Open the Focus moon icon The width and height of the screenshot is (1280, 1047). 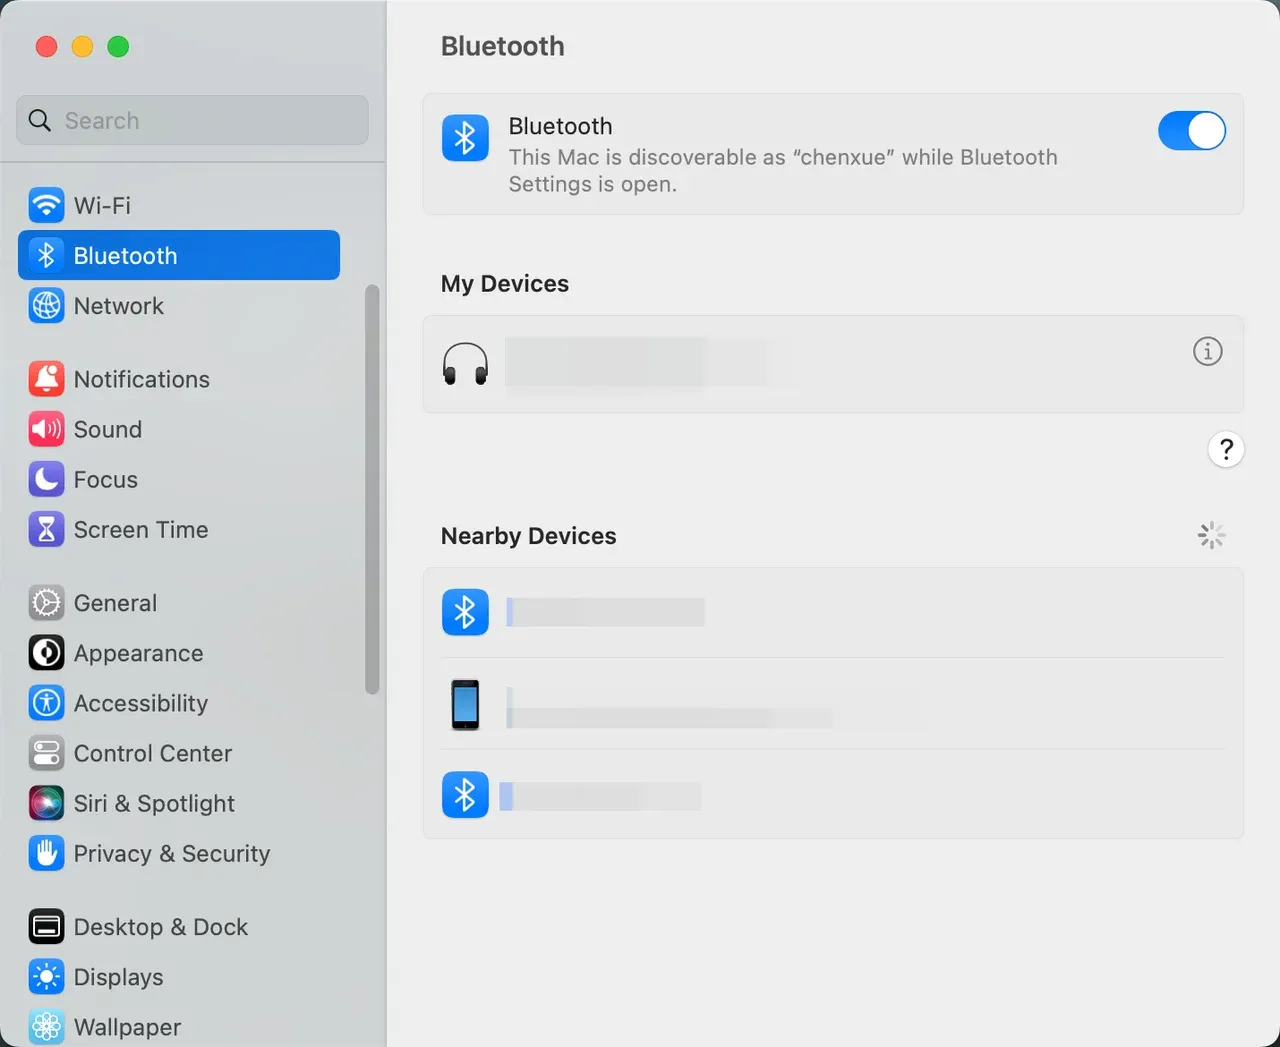point(46,479)
